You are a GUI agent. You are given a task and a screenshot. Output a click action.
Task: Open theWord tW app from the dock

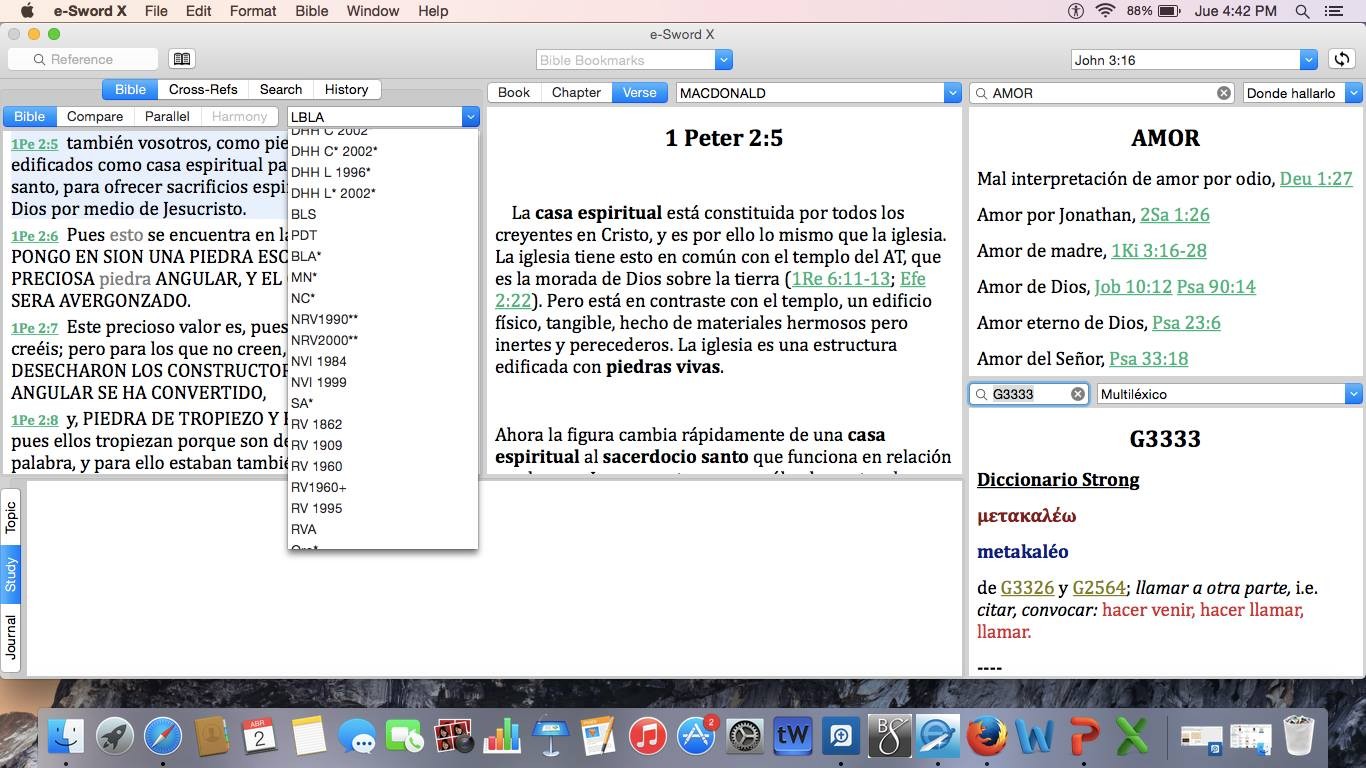(x=793, y=738)
